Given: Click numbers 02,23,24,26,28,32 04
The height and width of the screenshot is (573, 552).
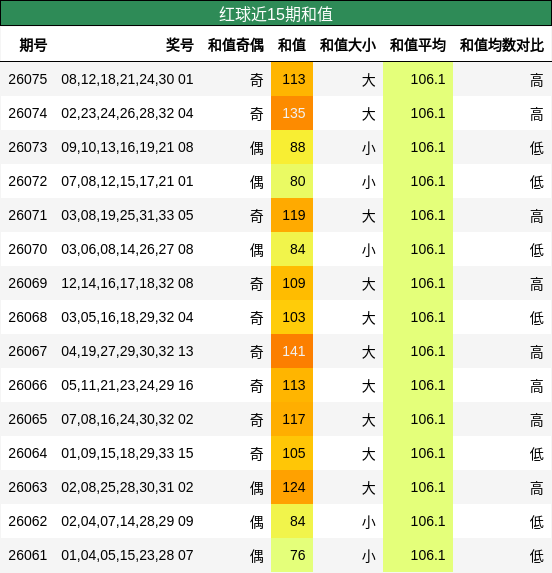Looking at the screenshot, I should [x=127, y=113].
